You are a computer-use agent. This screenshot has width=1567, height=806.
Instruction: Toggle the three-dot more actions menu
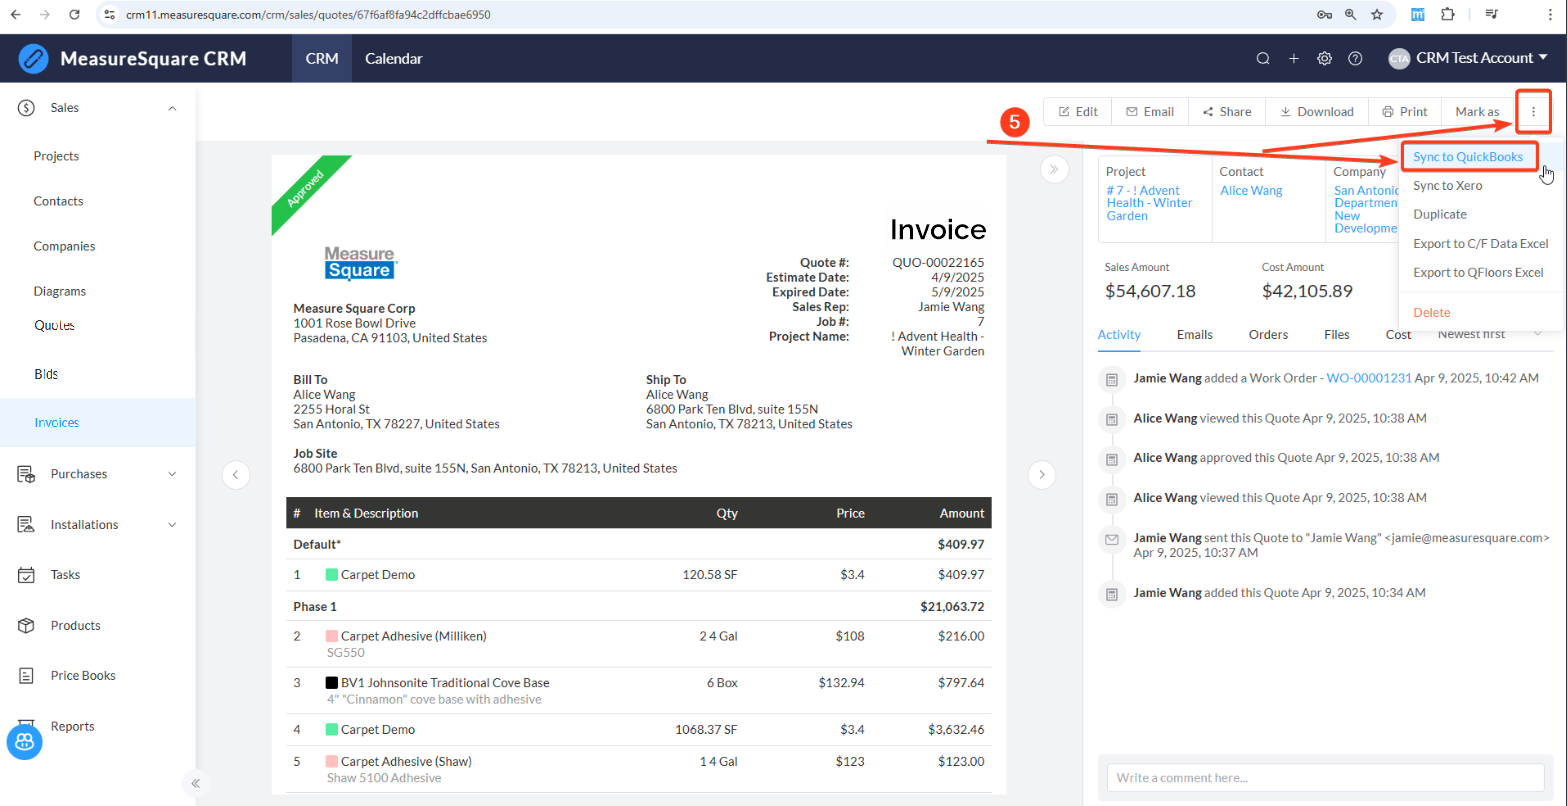pos(1533,112)
